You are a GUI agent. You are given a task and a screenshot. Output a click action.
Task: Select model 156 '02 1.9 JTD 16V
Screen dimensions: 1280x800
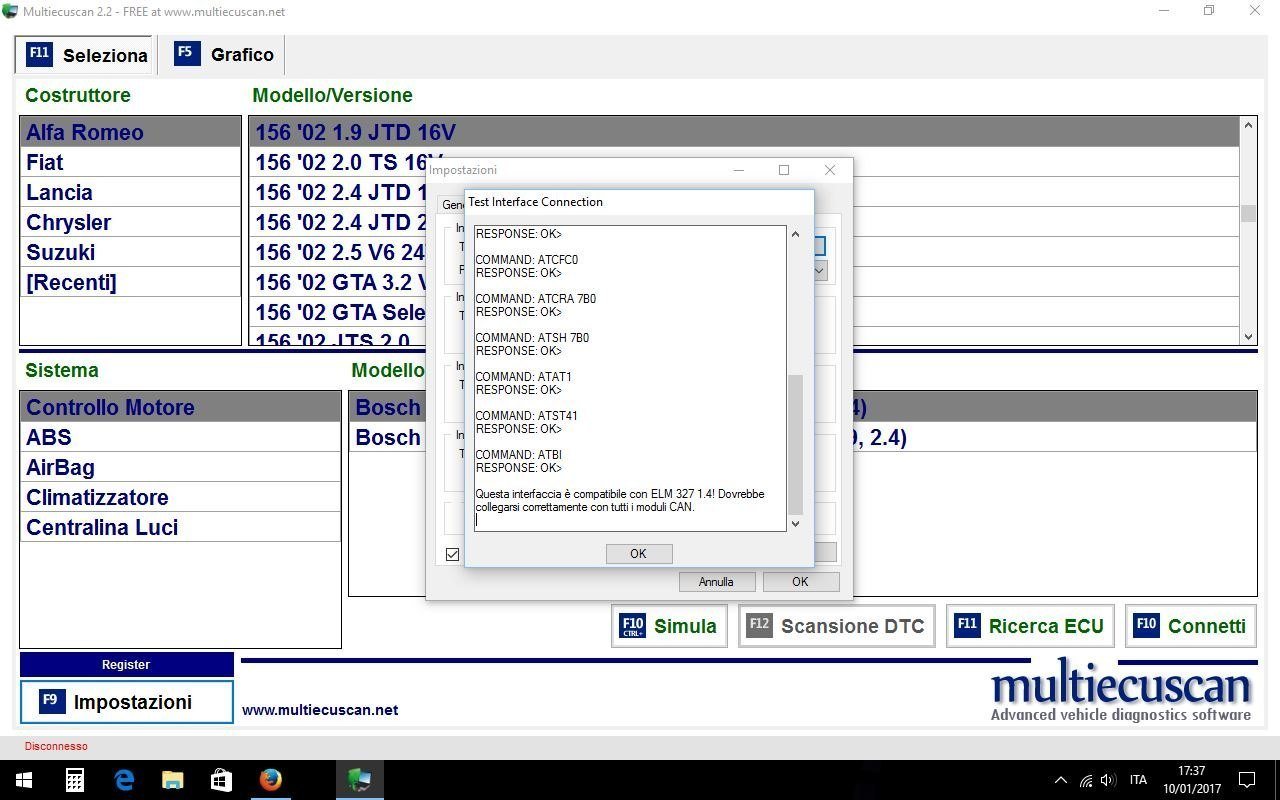(744, 132)
